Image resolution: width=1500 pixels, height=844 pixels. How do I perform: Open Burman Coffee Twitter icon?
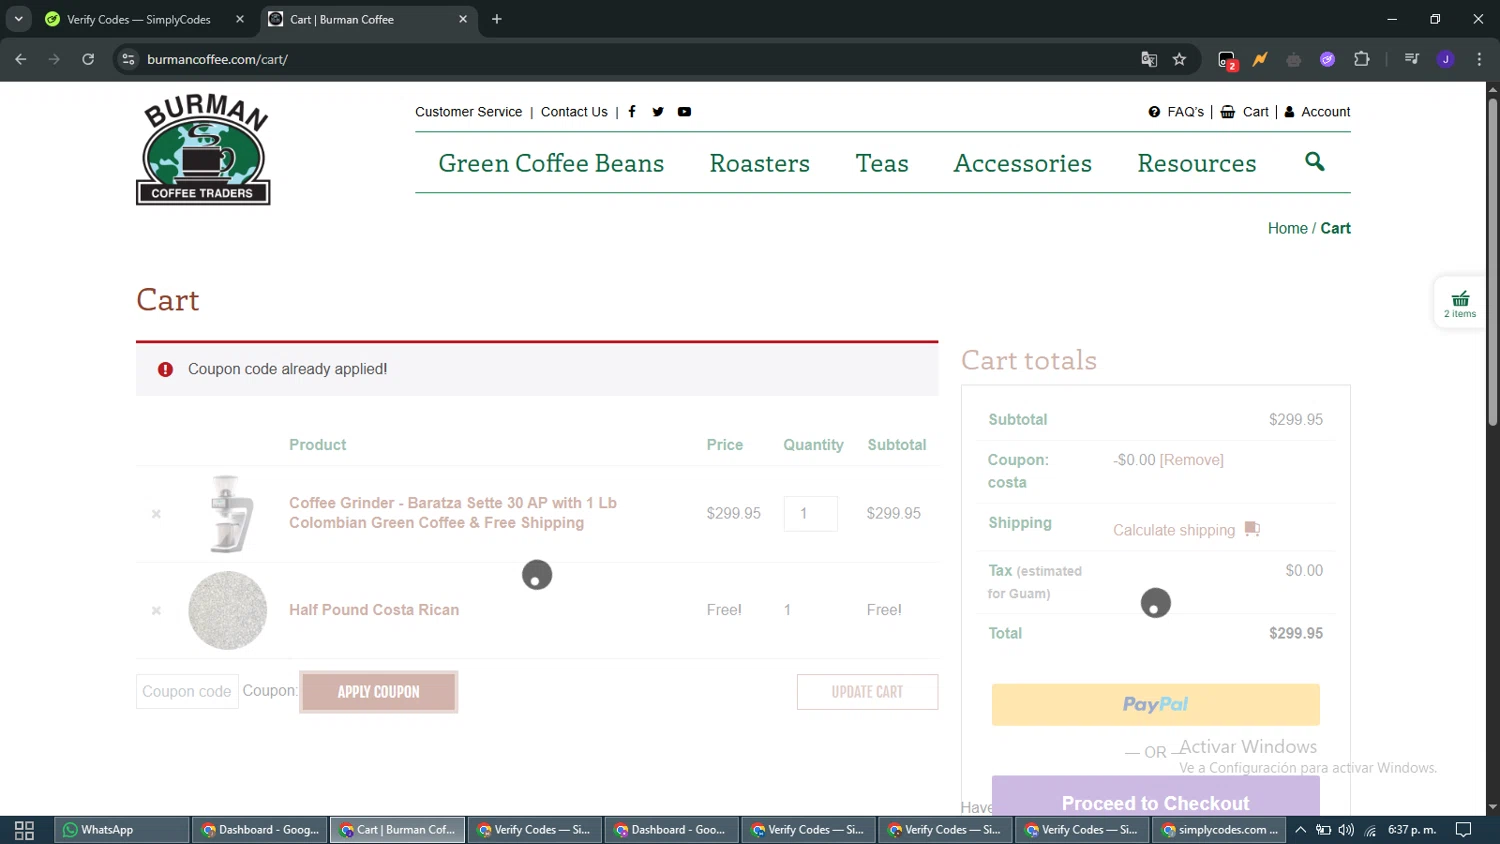click(x=658, y=112)
